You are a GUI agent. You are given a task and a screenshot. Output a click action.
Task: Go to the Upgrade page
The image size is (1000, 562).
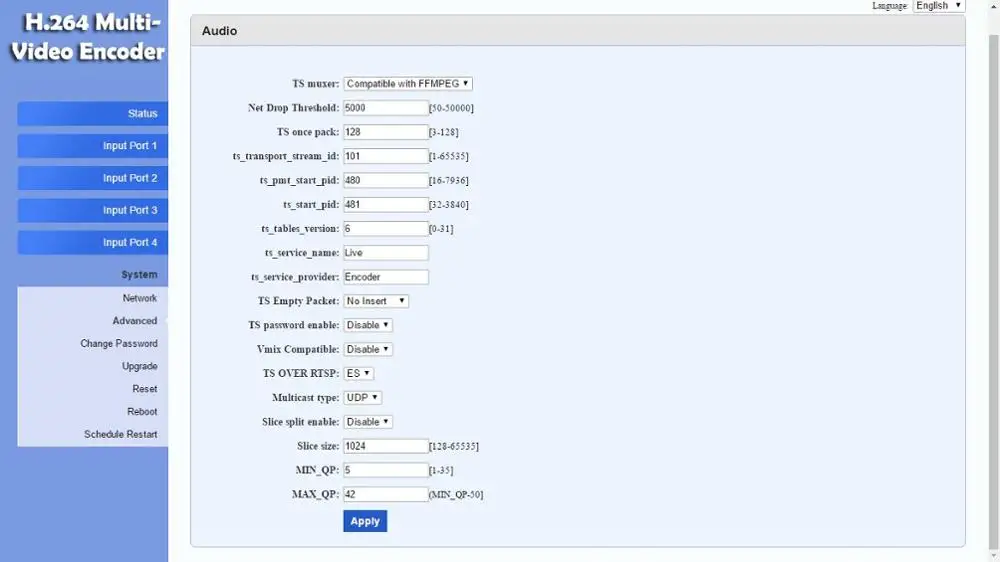pyautogui.click(x=140, y=366)
